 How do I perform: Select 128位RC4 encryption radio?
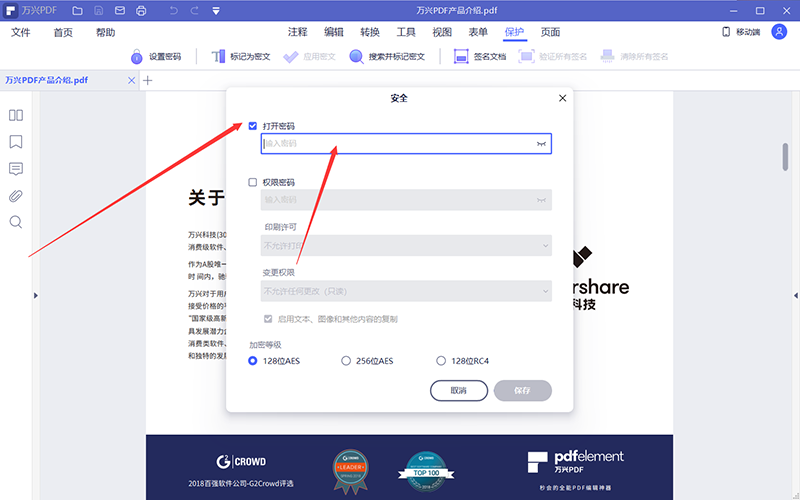(x=441, y=361)
